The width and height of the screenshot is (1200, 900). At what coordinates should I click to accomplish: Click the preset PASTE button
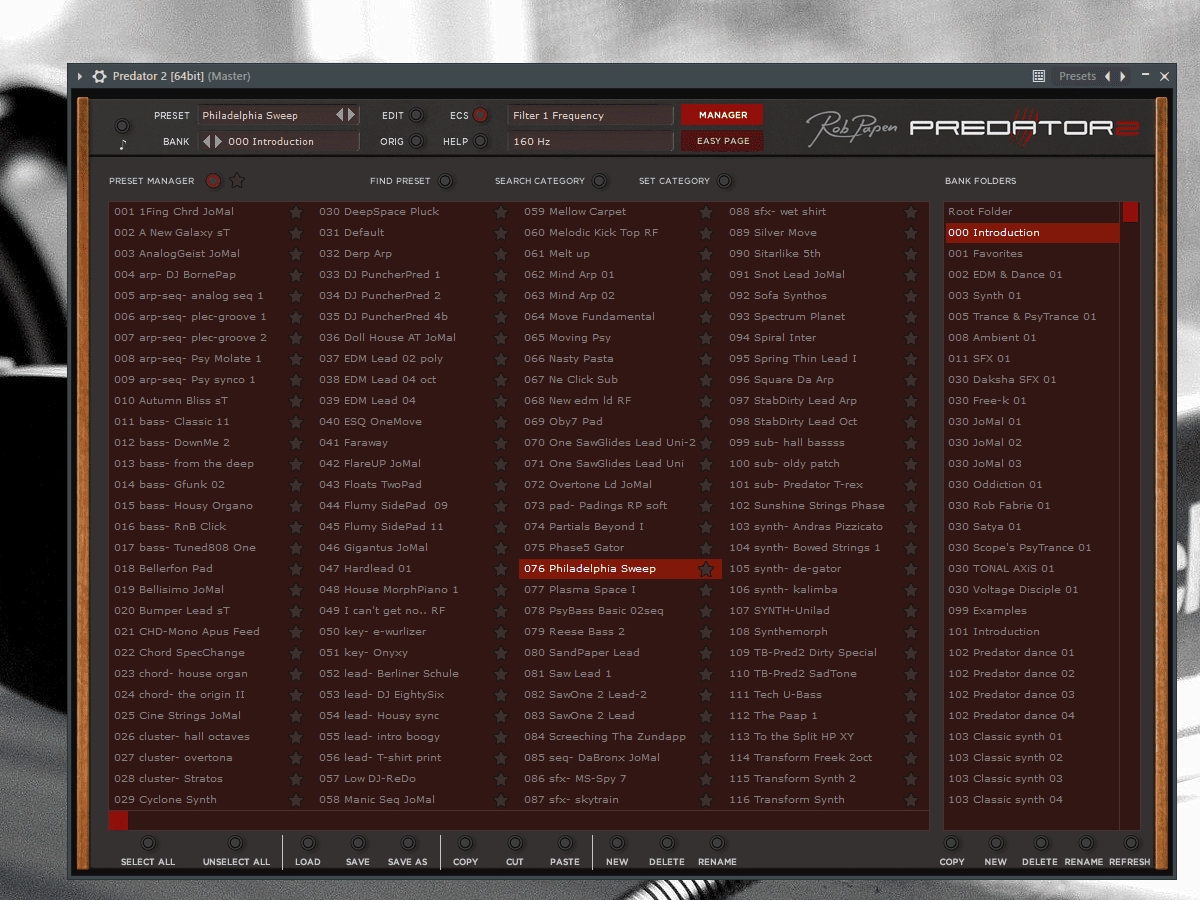(565, 844)
